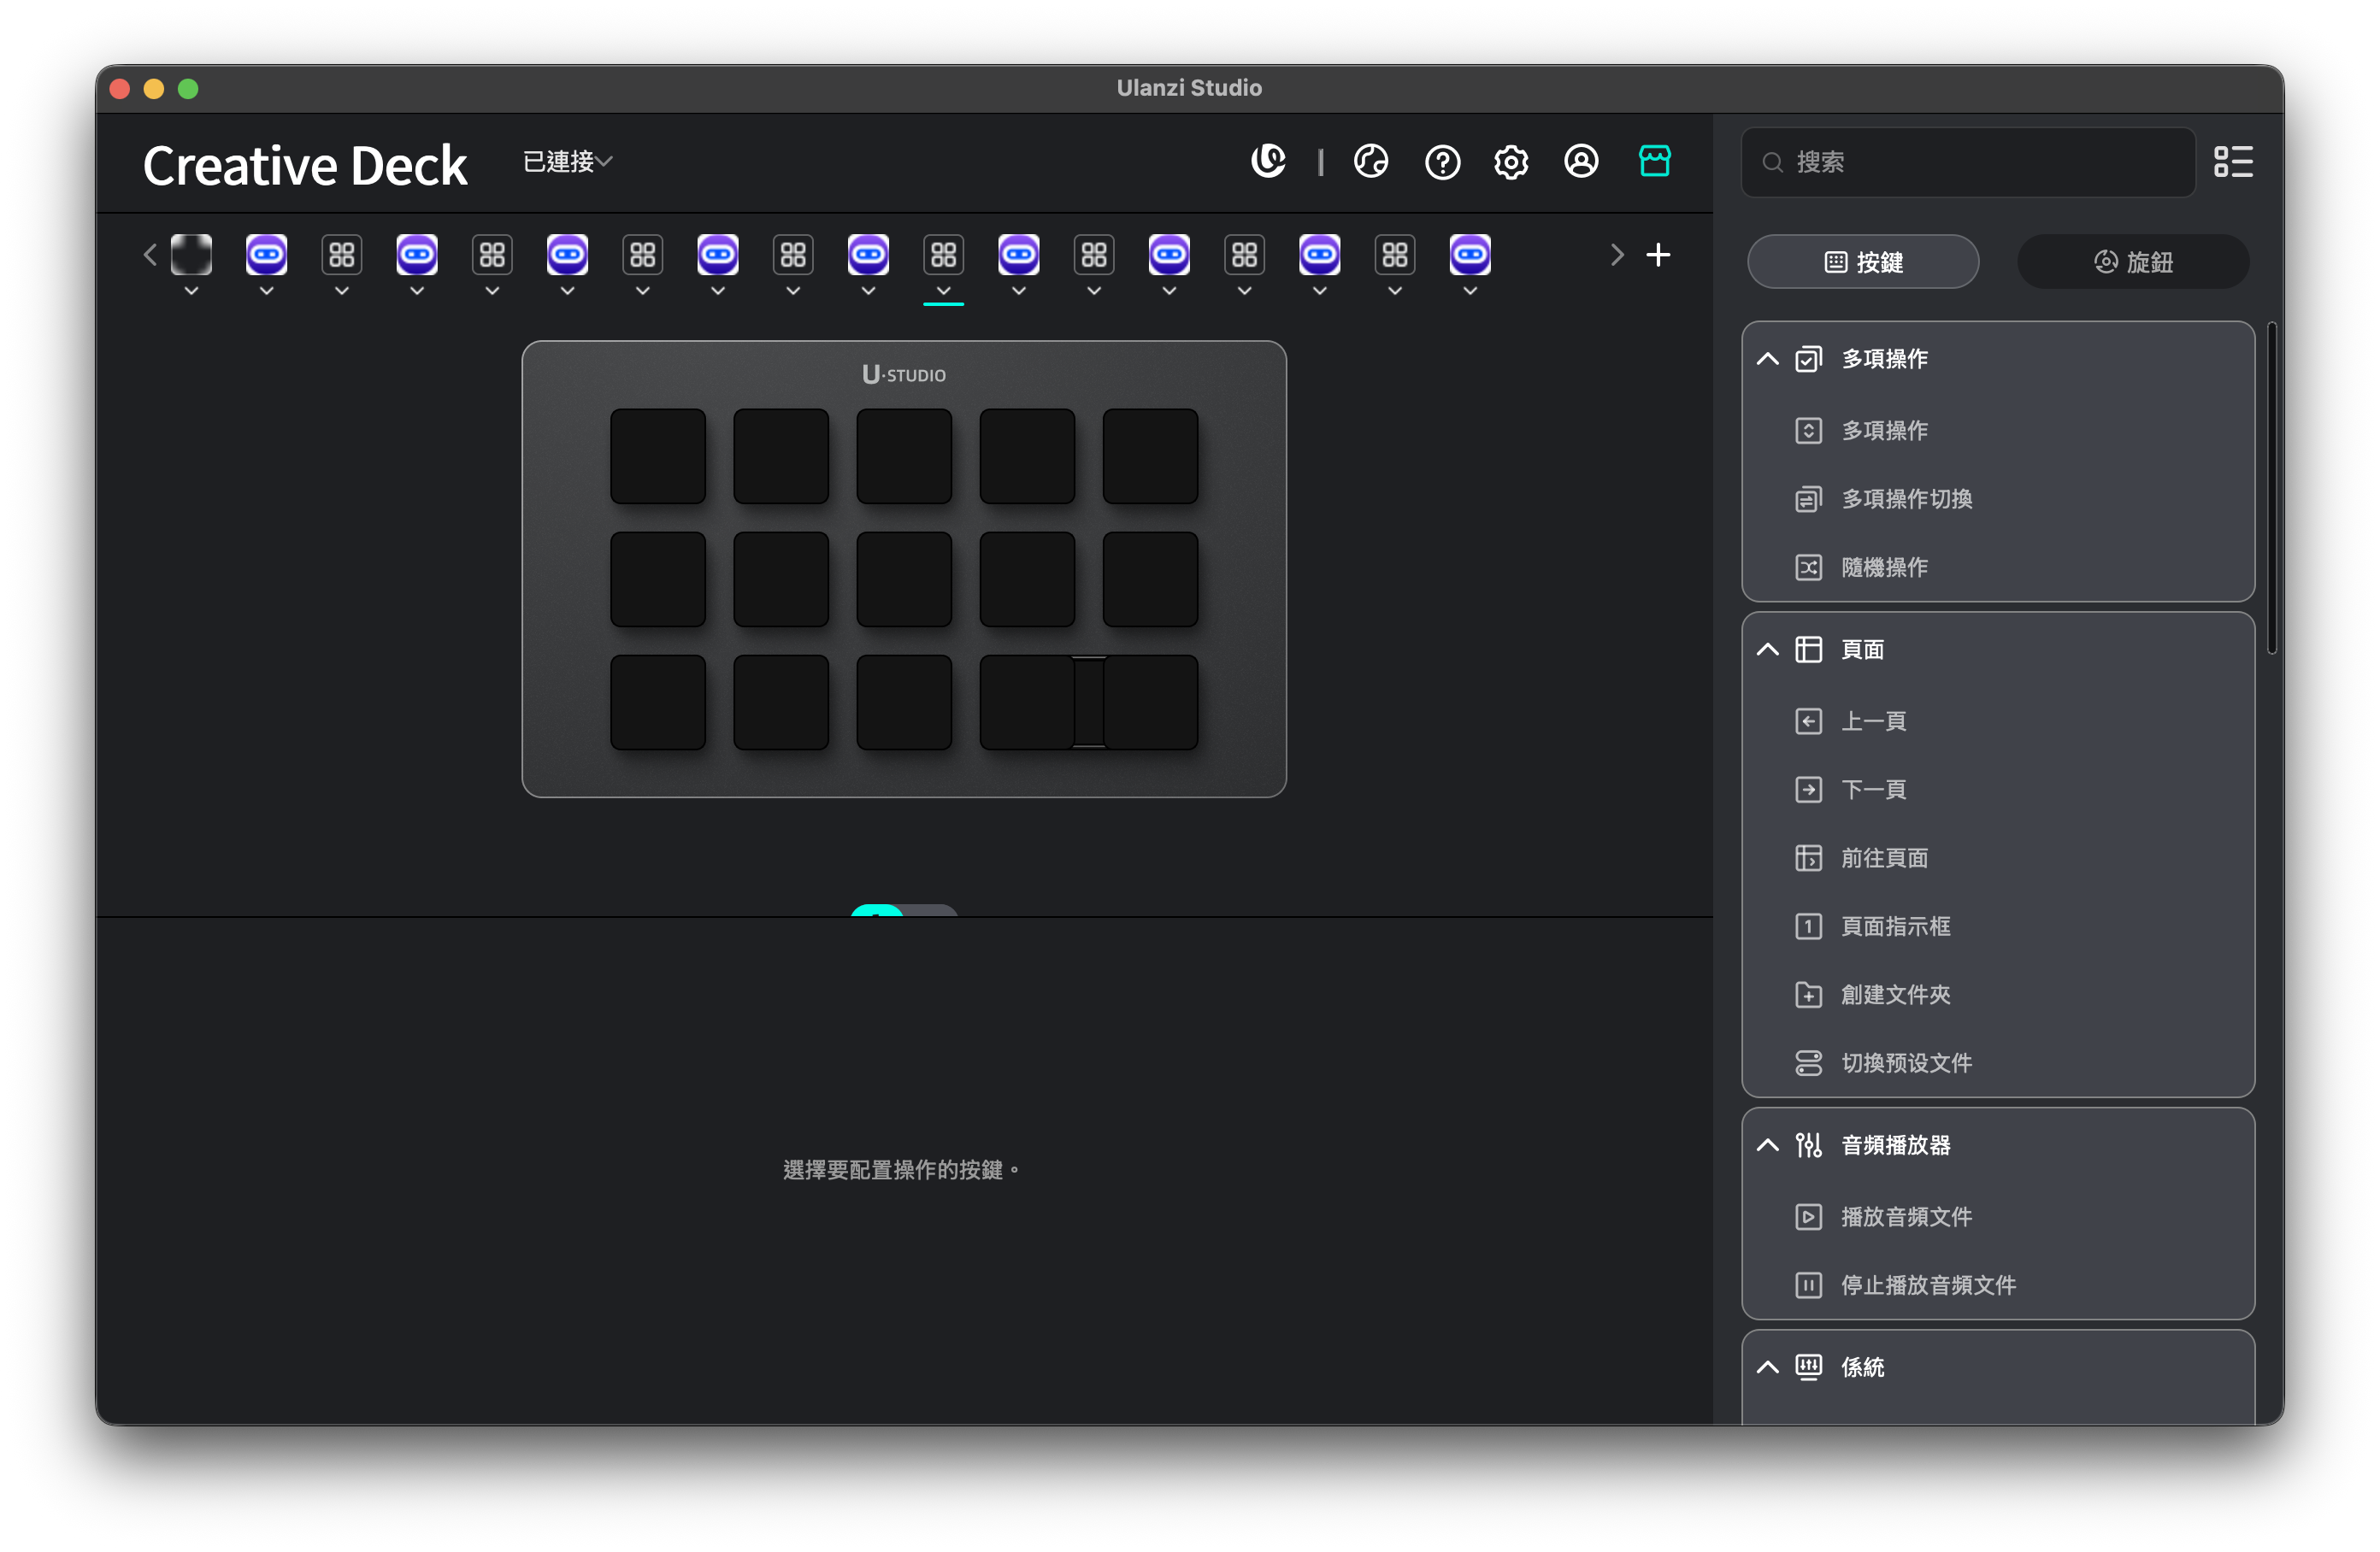Open the 已連接 device dropdown
The width and height of the screenshot is (2380, 1552).
568,161
